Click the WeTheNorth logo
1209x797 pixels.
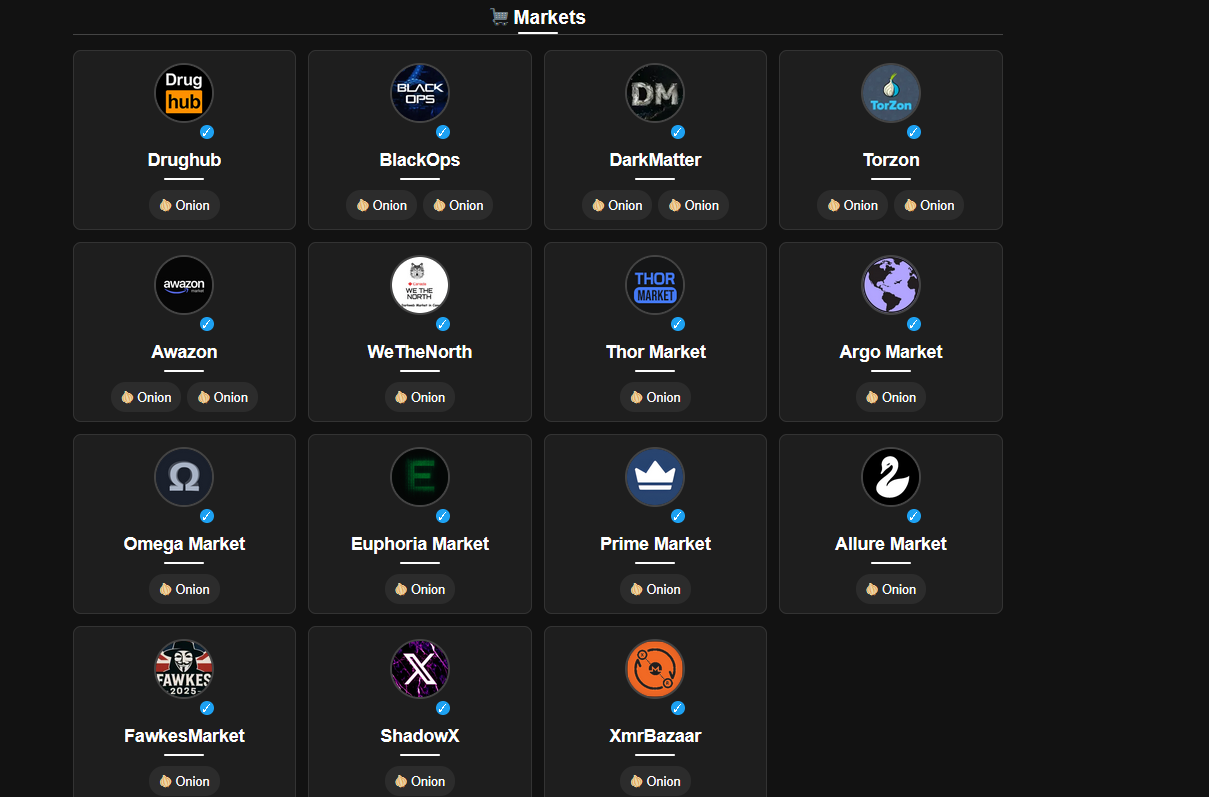(420, 285)
